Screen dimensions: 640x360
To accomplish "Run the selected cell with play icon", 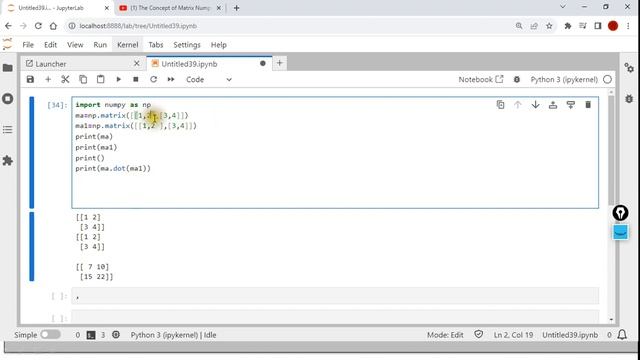I will 118,80.
